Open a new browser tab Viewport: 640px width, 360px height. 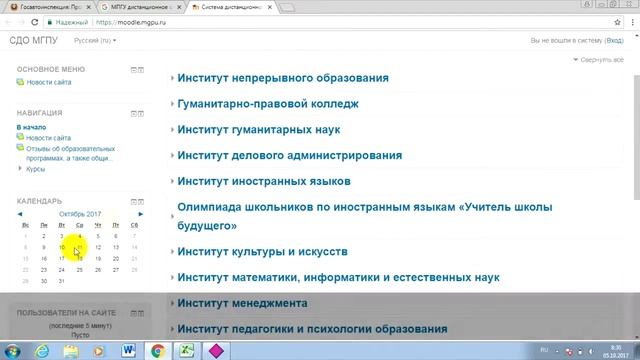pos(287,7)
